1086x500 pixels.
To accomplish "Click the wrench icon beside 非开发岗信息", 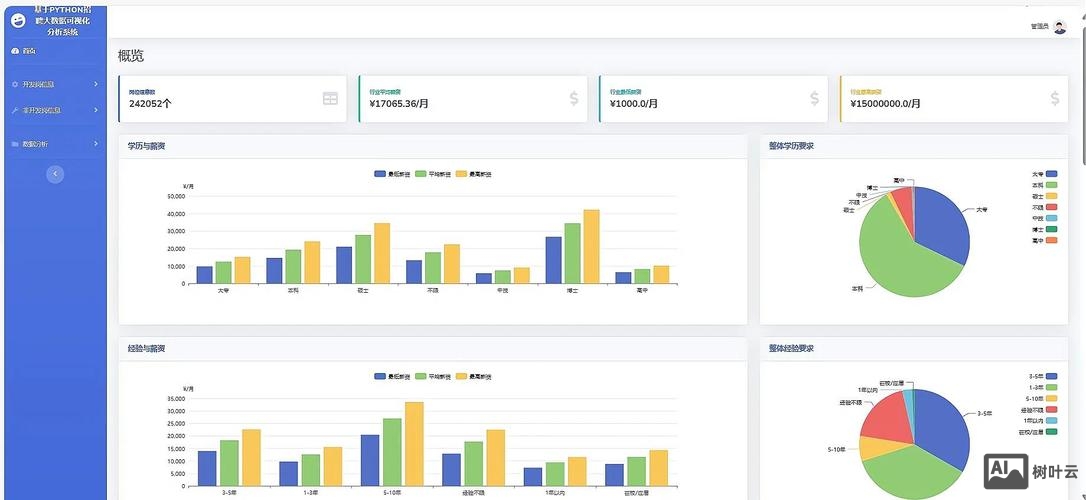I will pyautogui.click(x=15, y=110).
